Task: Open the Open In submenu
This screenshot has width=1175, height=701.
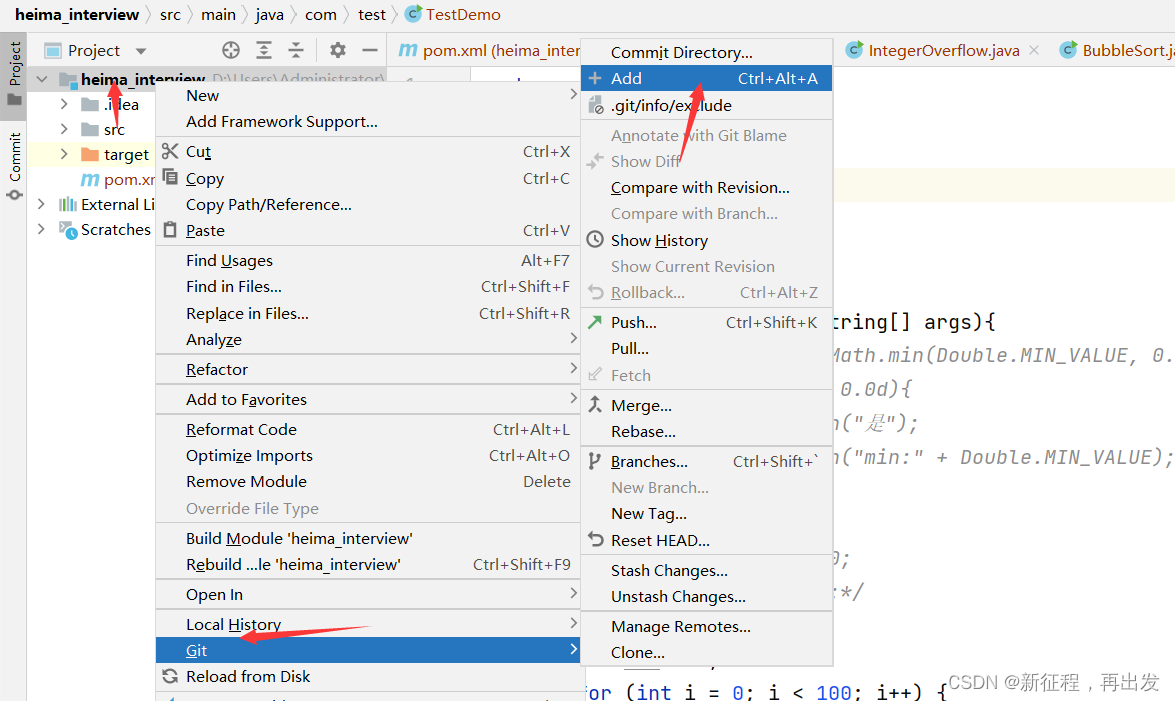Action: [368, 595]
